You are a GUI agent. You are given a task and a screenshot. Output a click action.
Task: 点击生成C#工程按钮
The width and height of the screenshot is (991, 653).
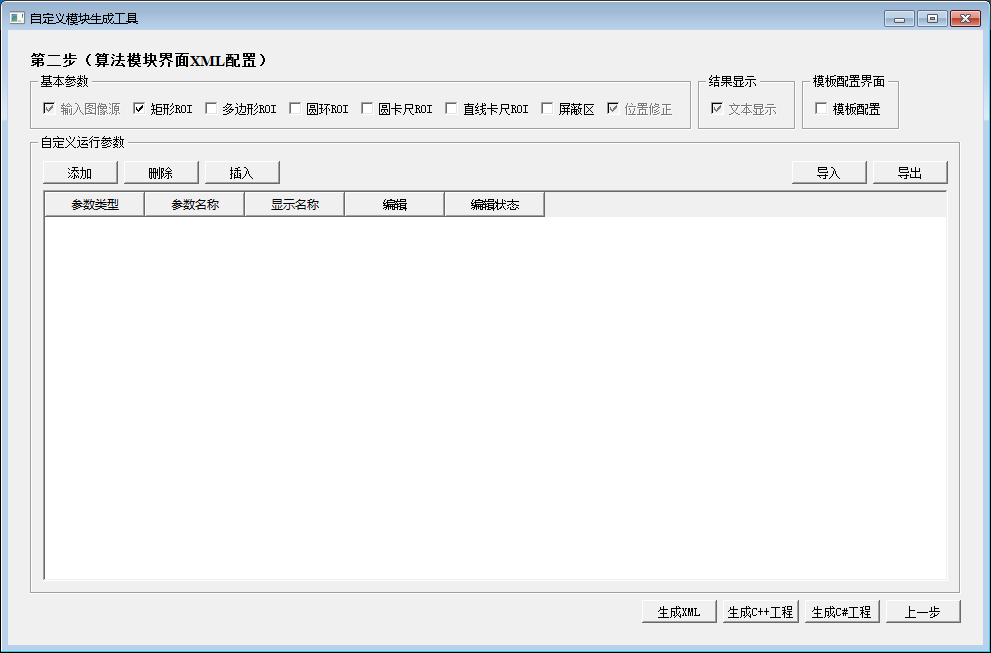point(842,611)
